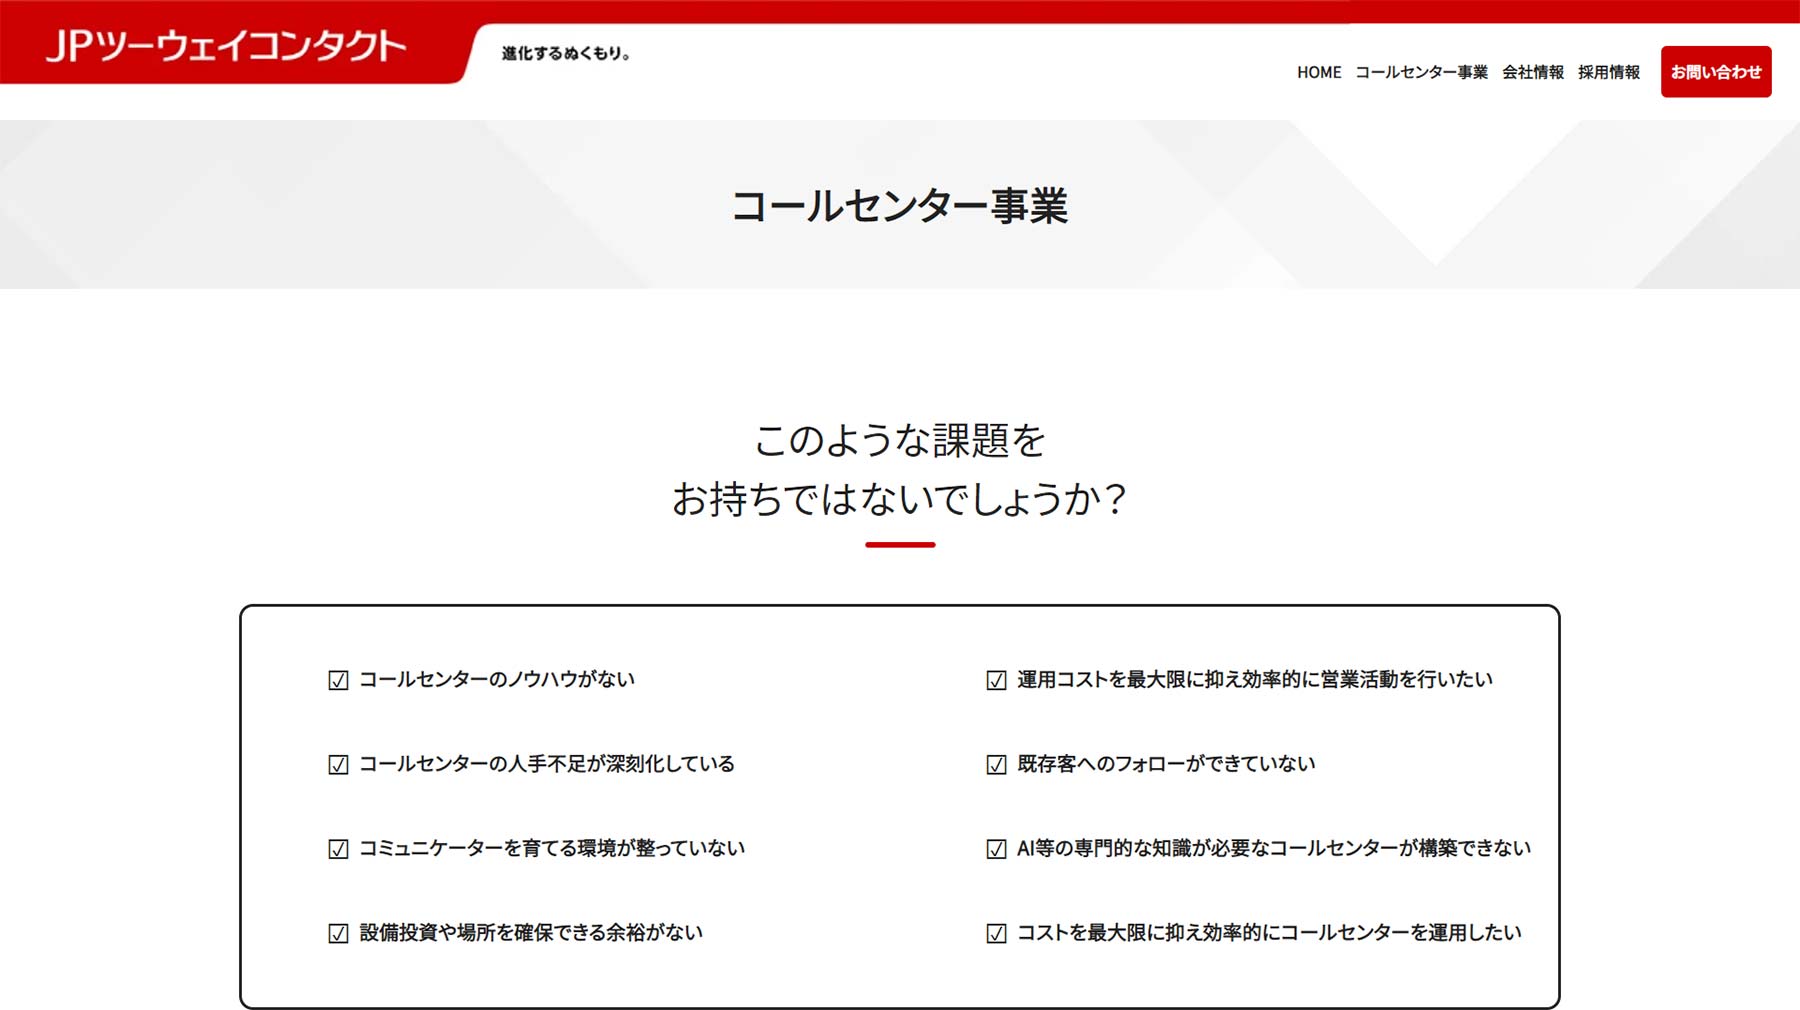Checkmark icon beside 既存客へのフォローができていない
This screenshot has width=1800, height=1010.
[x=996, y=764]
